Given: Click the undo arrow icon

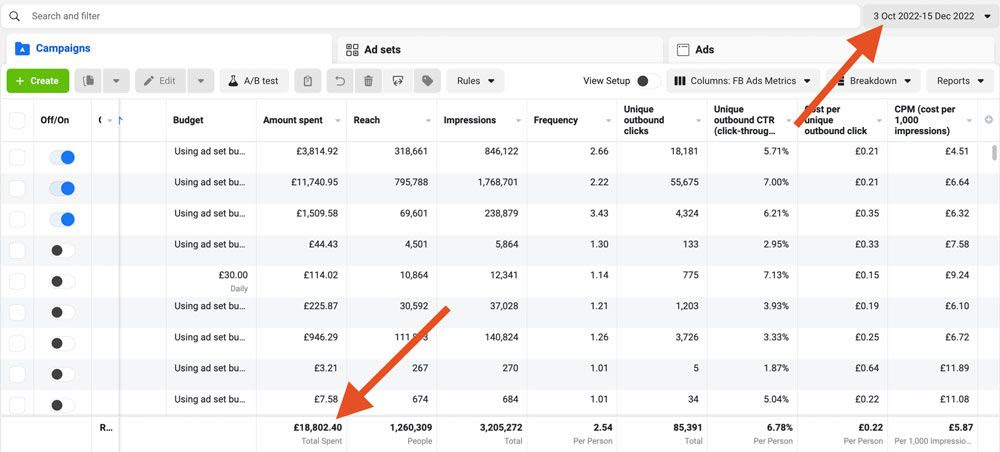Looking at the screenshot, I should pyautogui.click(x=339, y=81).
